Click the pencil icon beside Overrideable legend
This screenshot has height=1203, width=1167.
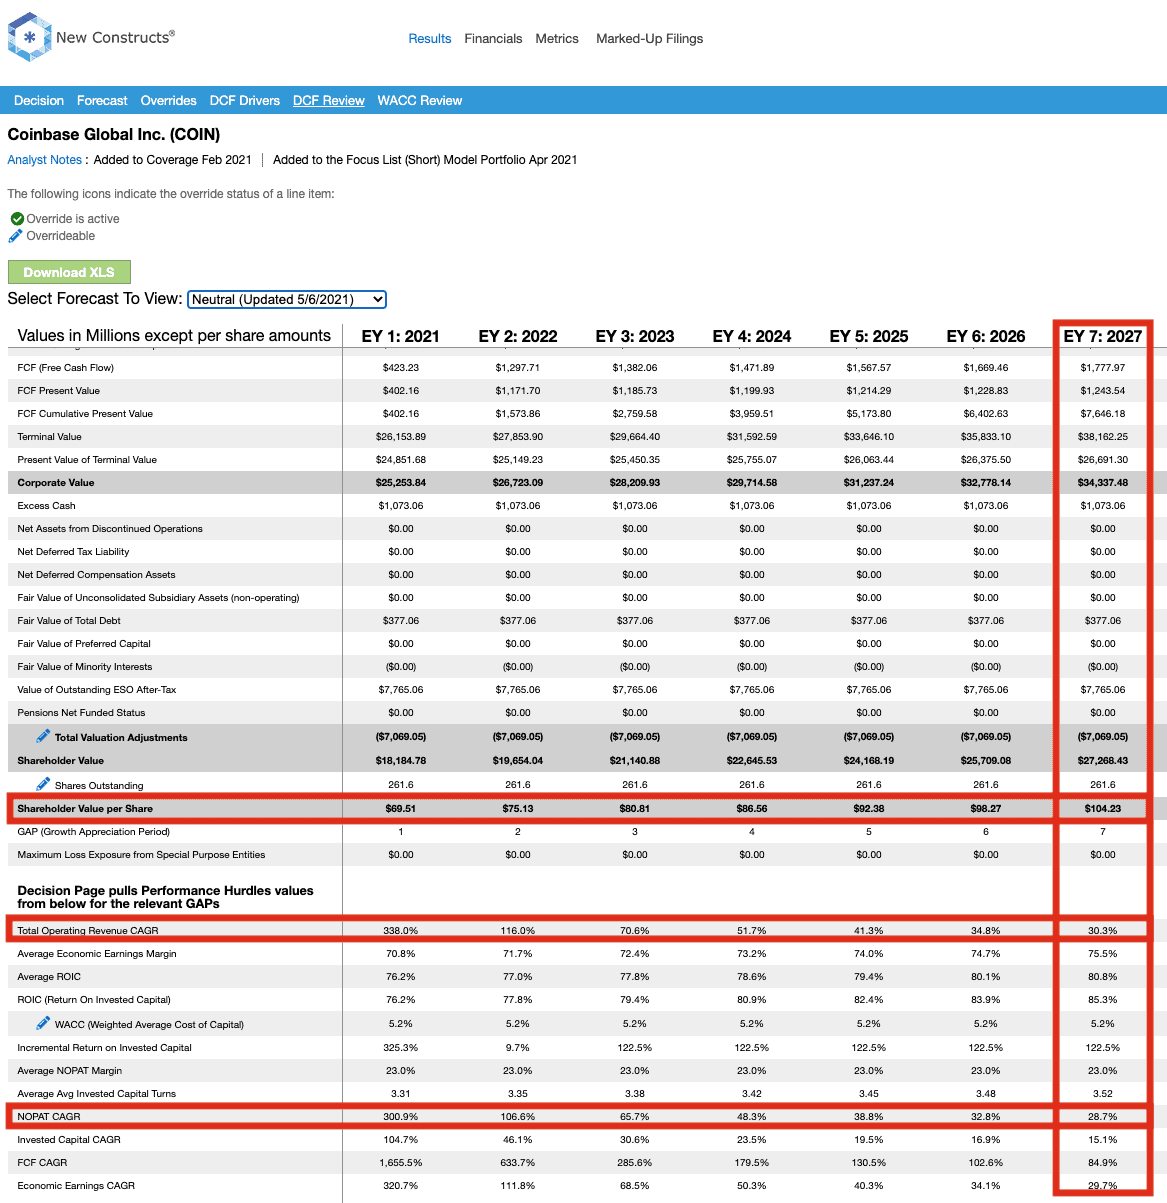click(15, 236)
